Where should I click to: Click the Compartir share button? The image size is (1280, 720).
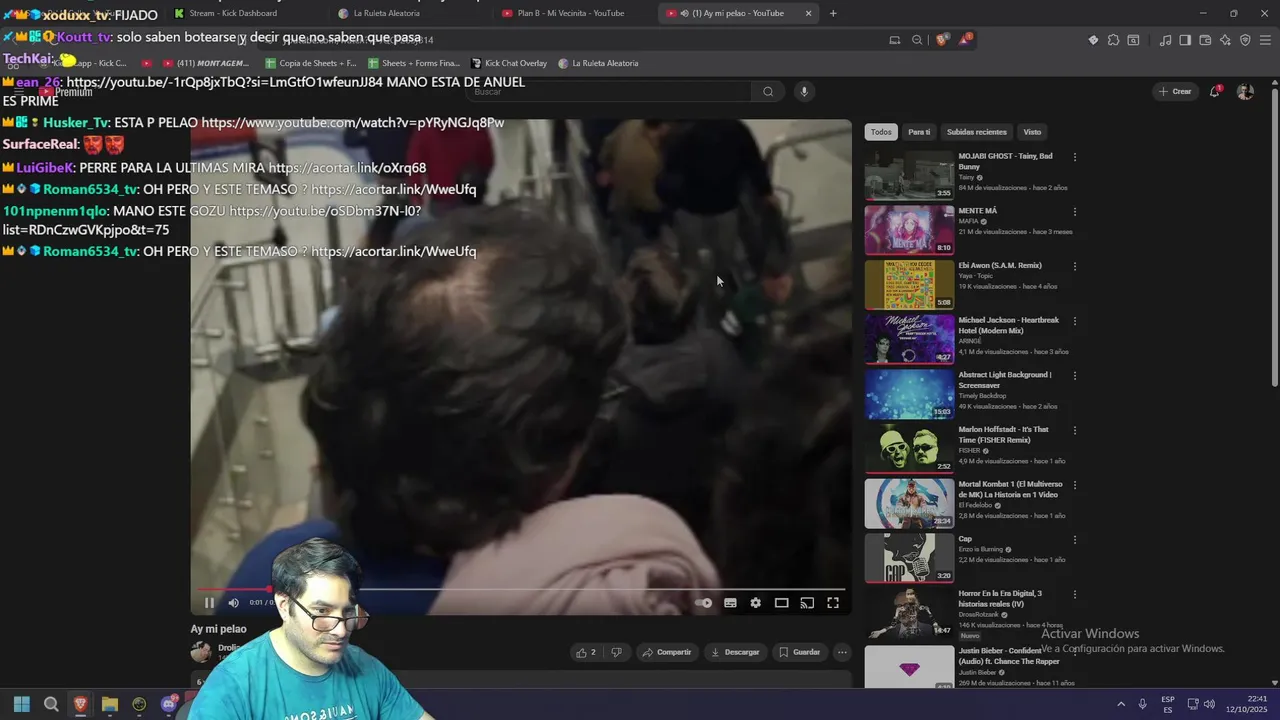(x=667, y=652)
